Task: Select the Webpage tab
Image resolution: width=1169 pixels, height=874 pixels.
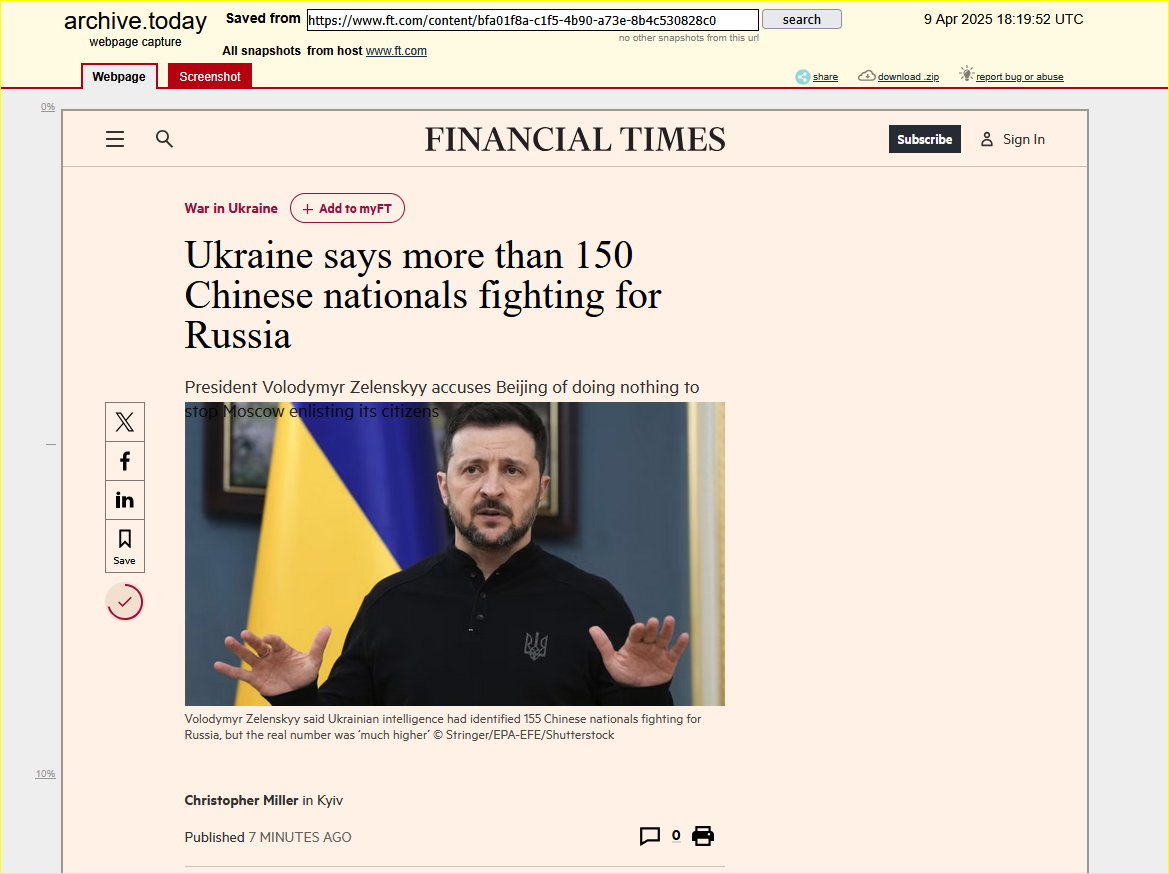Action: [x=119, y=76]
